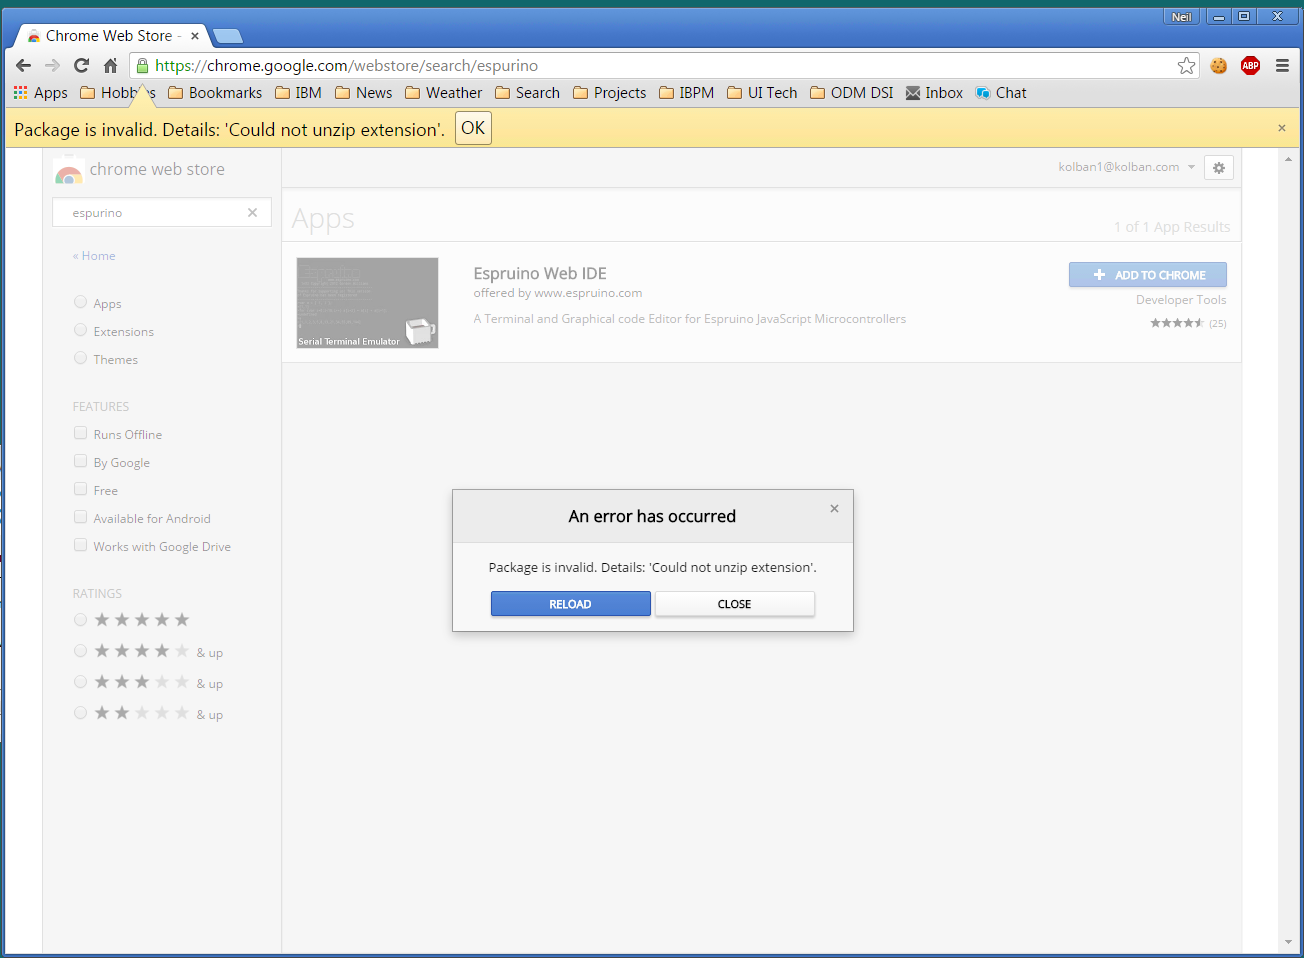The width and height of the screenshot is (1304, 958).
Task: Open the Adblock Plus ABP icon
Action: click(x=1250, y=66)
